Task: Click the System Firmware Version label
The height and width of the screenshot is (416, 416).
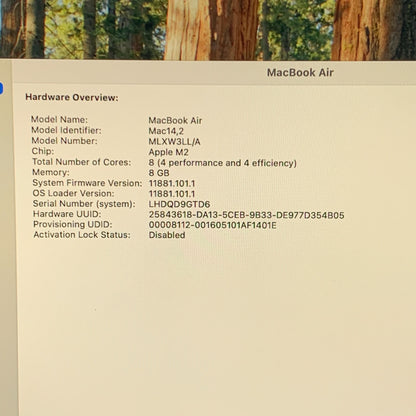Action: tap(87, 183)
